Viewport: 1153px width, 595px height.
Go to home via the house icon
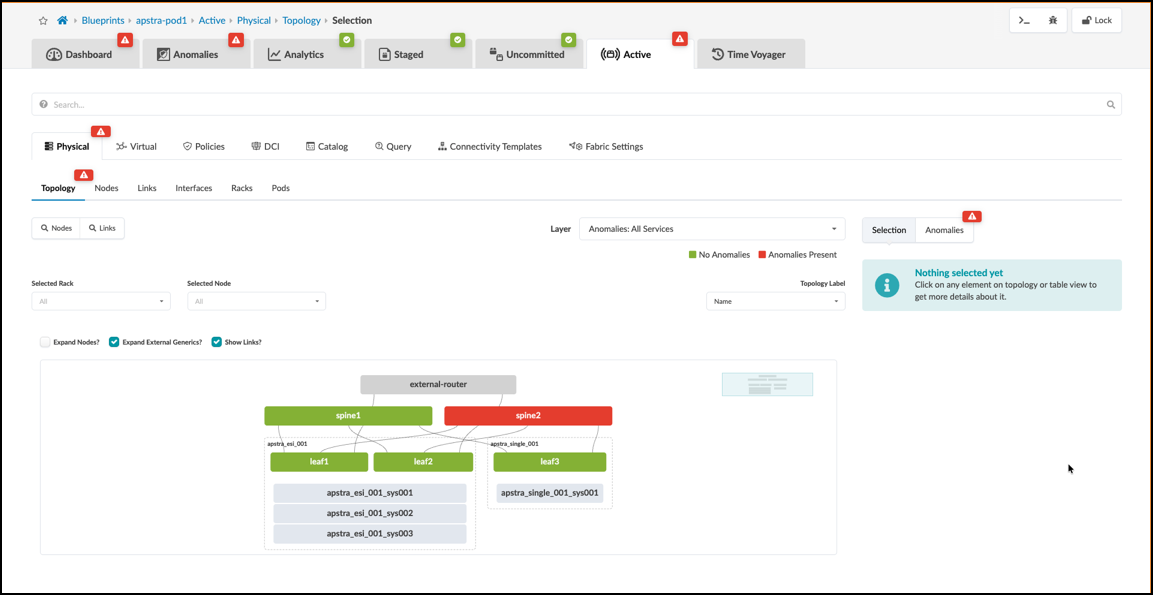pos(63,21)
